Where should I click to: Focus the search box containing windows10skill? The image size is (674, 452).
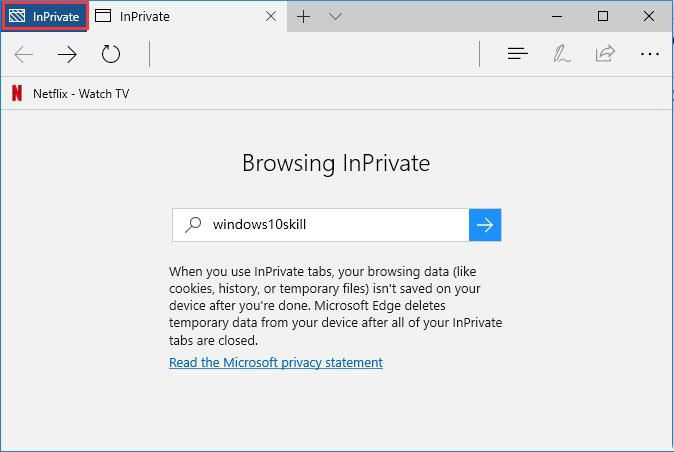tap(321, 225)
